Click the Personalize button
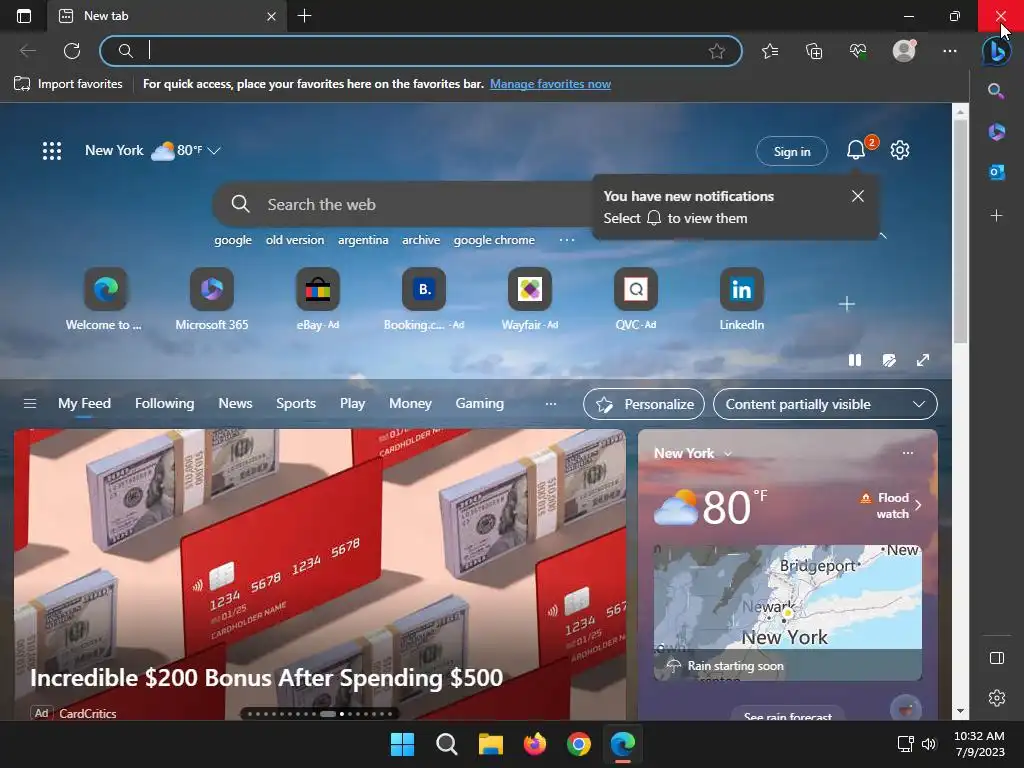This screenshot has height=768, width=1024. pyautogui.click(x=644, y=404)
